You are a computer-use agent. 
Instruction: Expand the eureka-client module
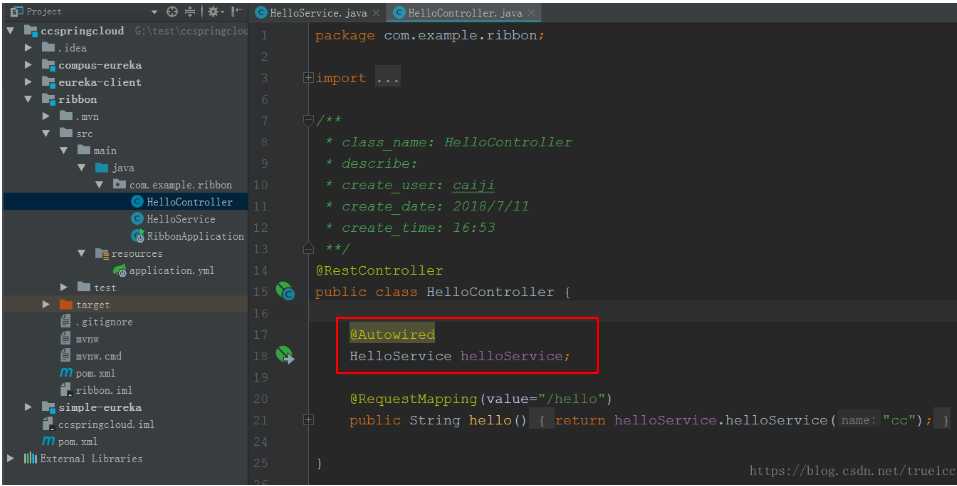point(28,82)
